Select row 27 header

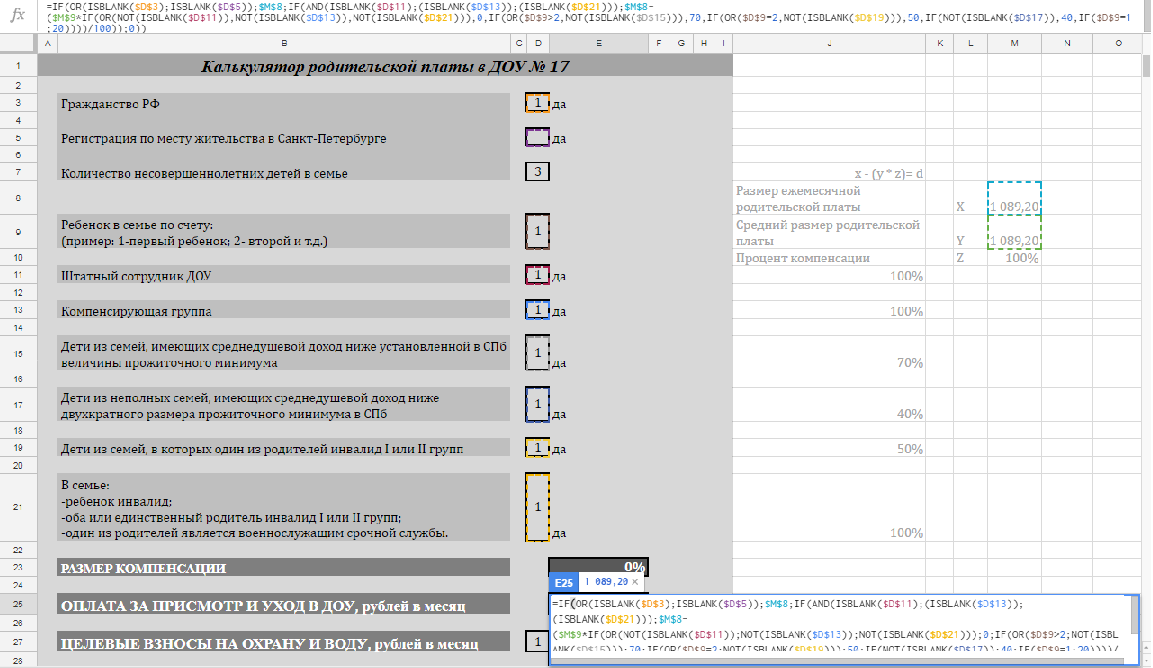tap(18, 642)
